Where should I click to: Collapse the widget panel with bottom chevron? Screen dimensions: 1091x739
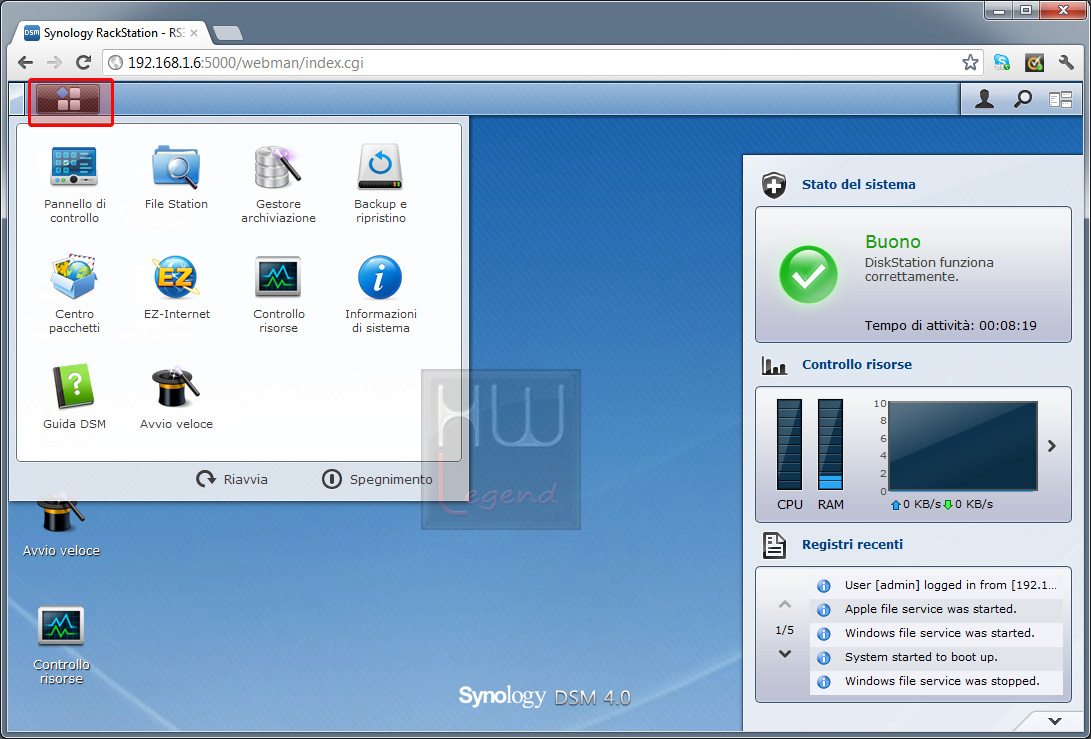pos(1055,721)
